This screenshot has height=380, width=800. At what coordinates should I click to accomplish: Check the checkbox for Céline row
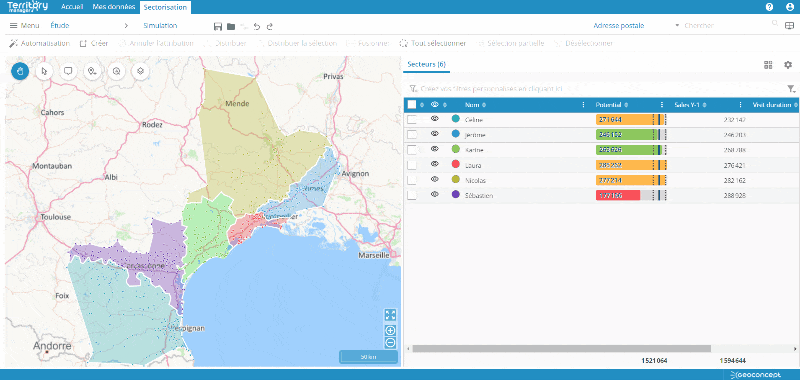[412, 120]
